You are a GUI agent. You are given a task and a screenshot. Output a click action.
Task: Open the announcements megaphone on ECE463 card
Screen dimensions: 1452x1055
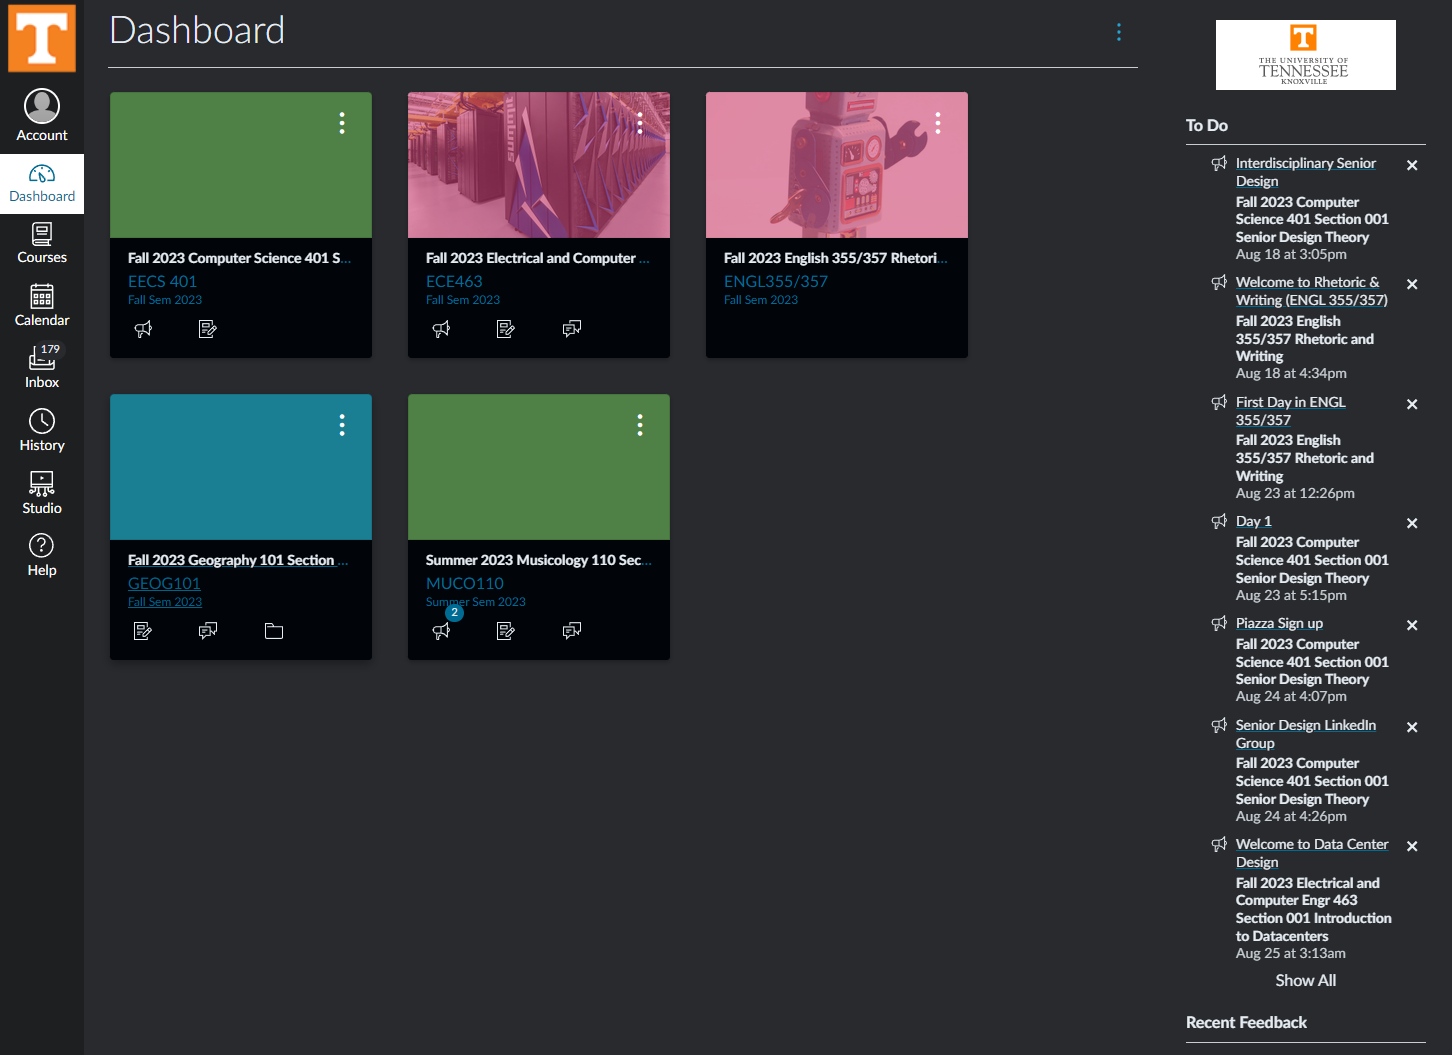coord(441,328)
